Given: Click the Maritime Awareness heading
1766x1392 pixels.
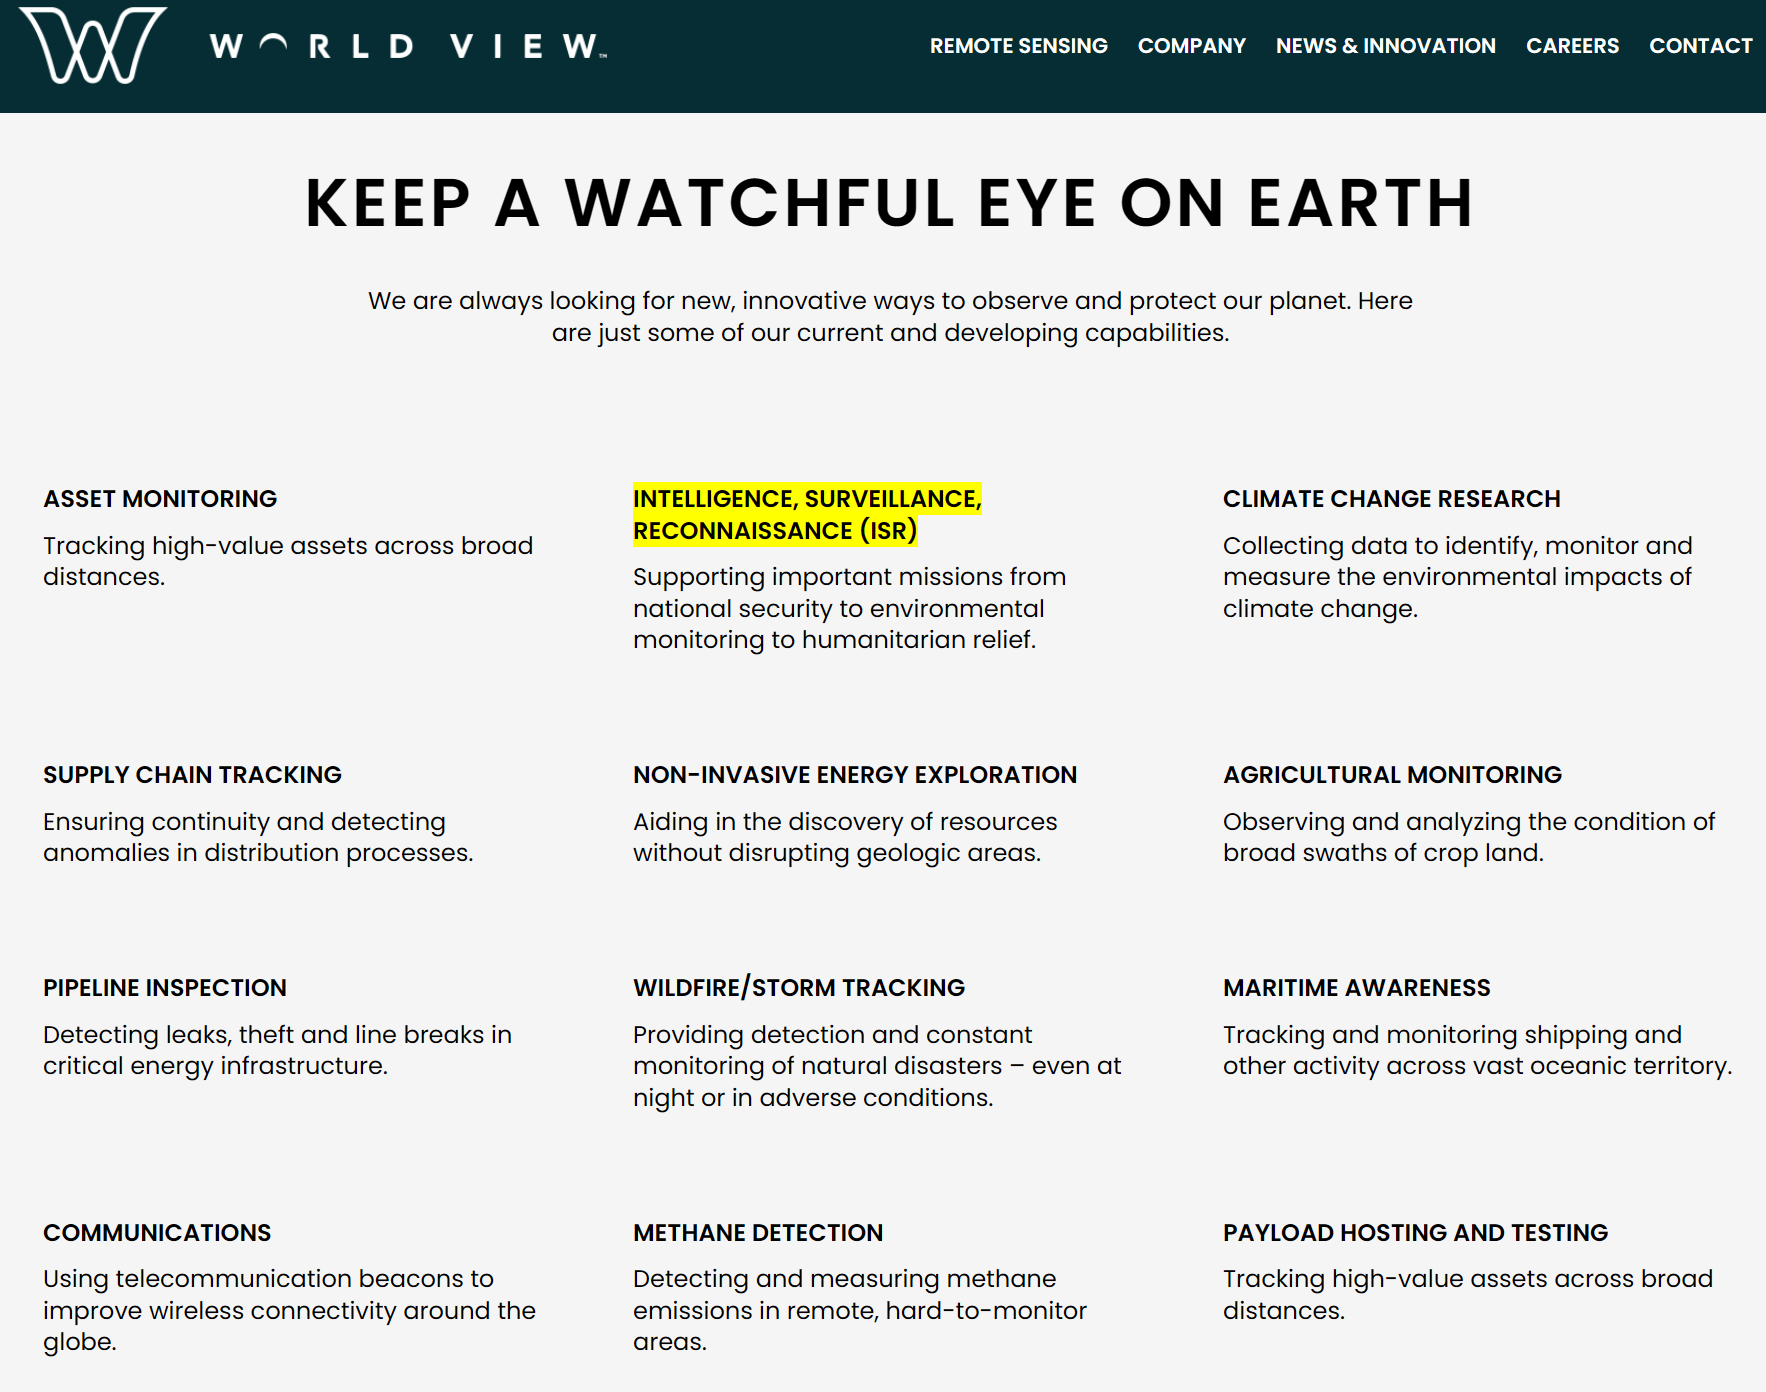Looking at the screenshot, I should 1356,988.
